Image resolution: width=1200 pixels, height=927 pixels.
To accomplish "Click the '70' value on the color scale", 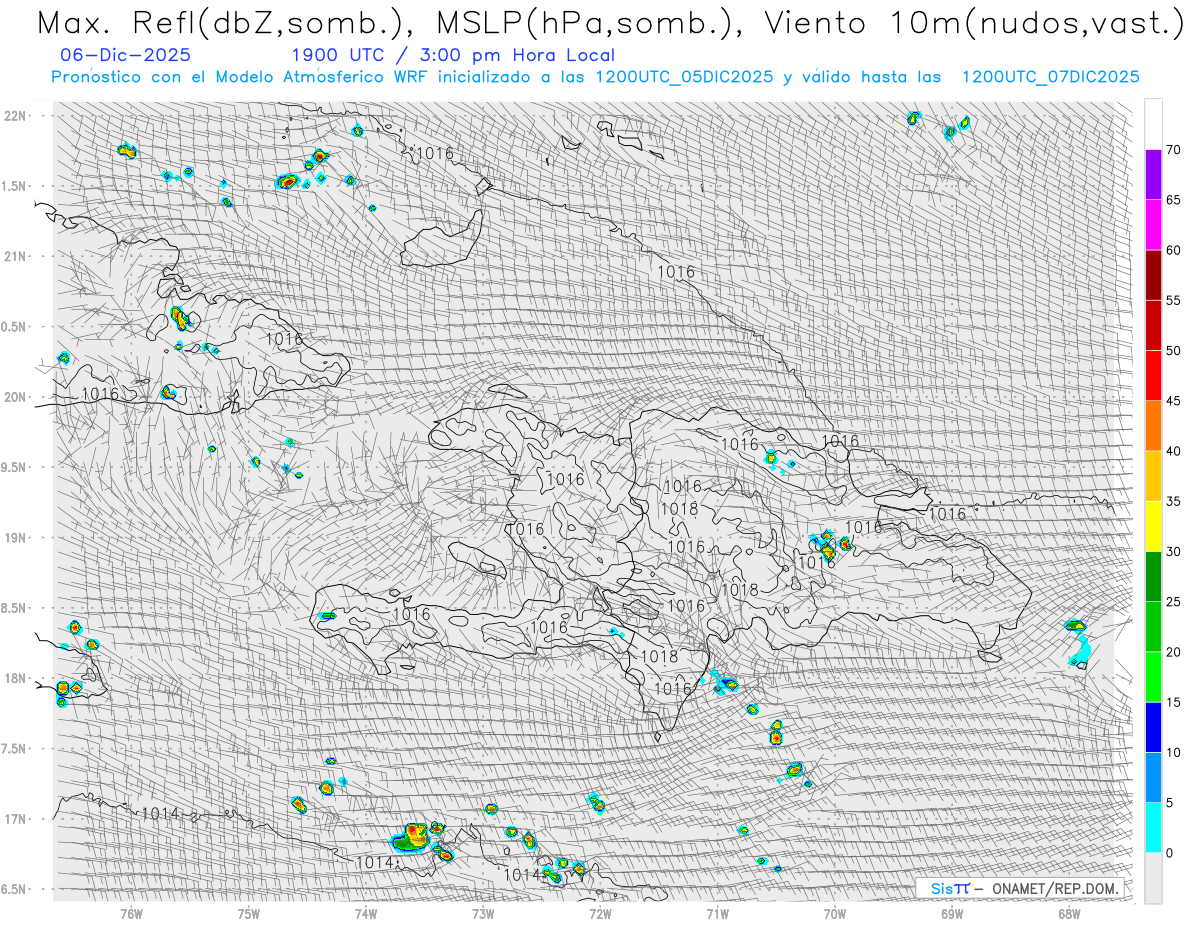I will [1174, 150].
